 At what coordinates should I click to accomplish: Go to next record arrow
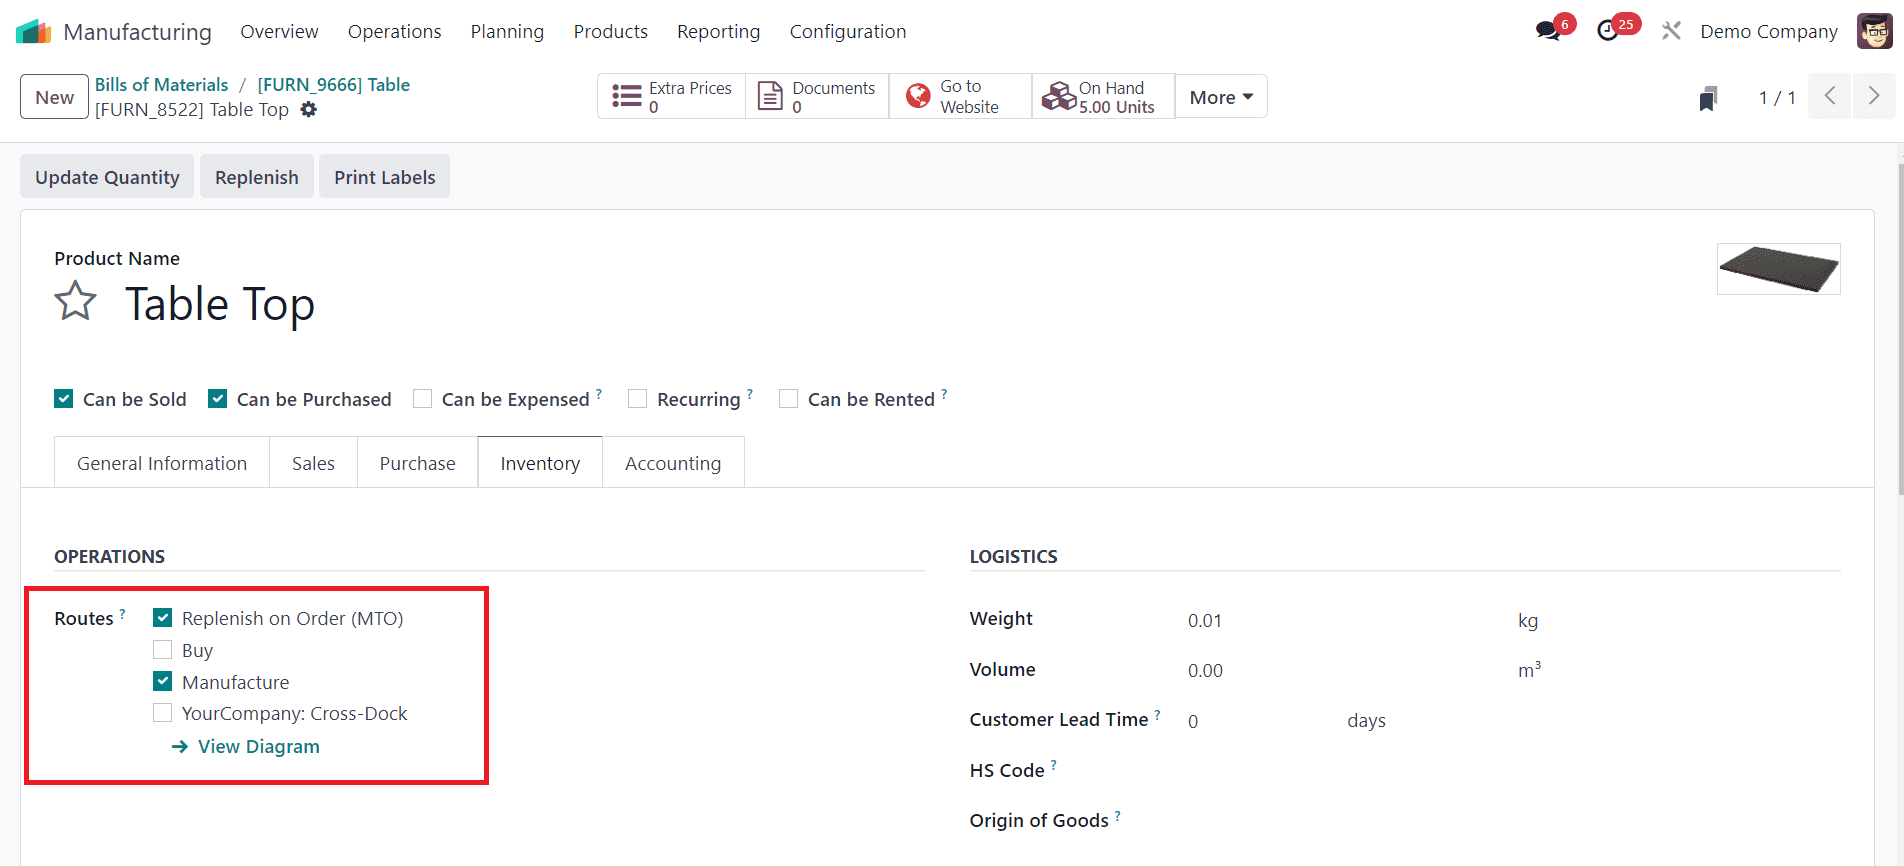click(x=1873, y=97)
